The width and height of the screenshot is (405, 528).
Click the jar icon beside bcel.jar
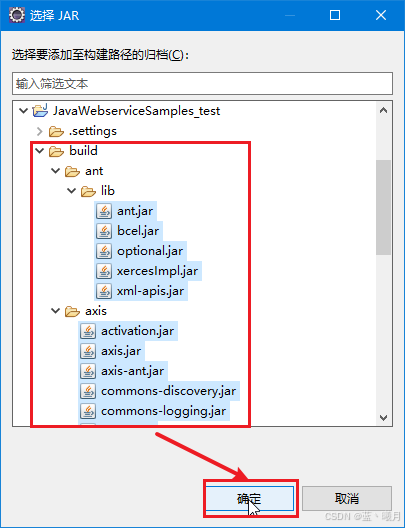(x=104, y=231)
